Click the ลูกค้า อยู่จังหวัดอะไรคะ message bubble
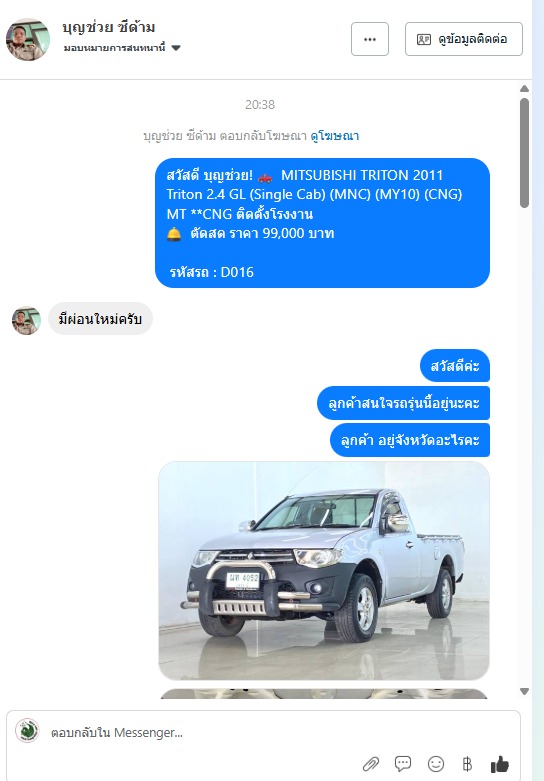 pos(410,440)
